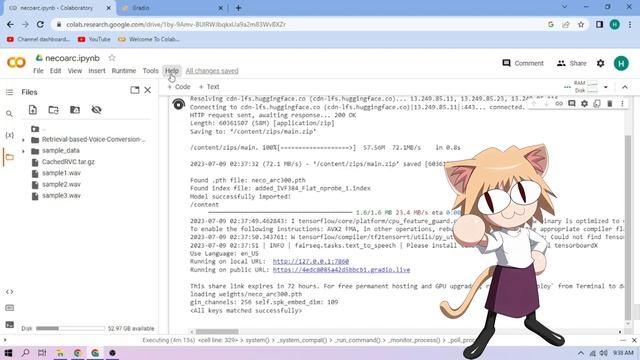Click the Share button

[x=571, y=63]
